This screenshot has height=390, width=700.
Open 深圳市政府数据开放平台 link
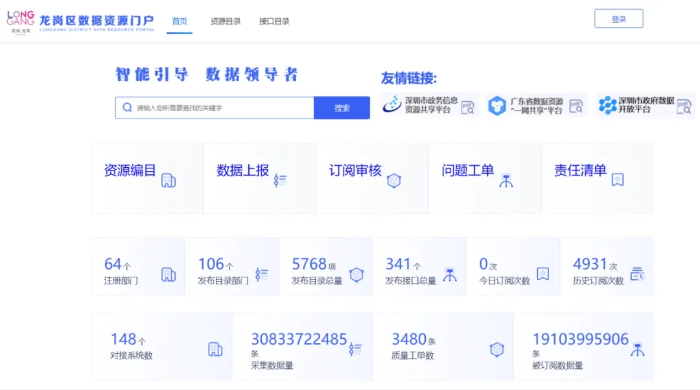point(645,105)
